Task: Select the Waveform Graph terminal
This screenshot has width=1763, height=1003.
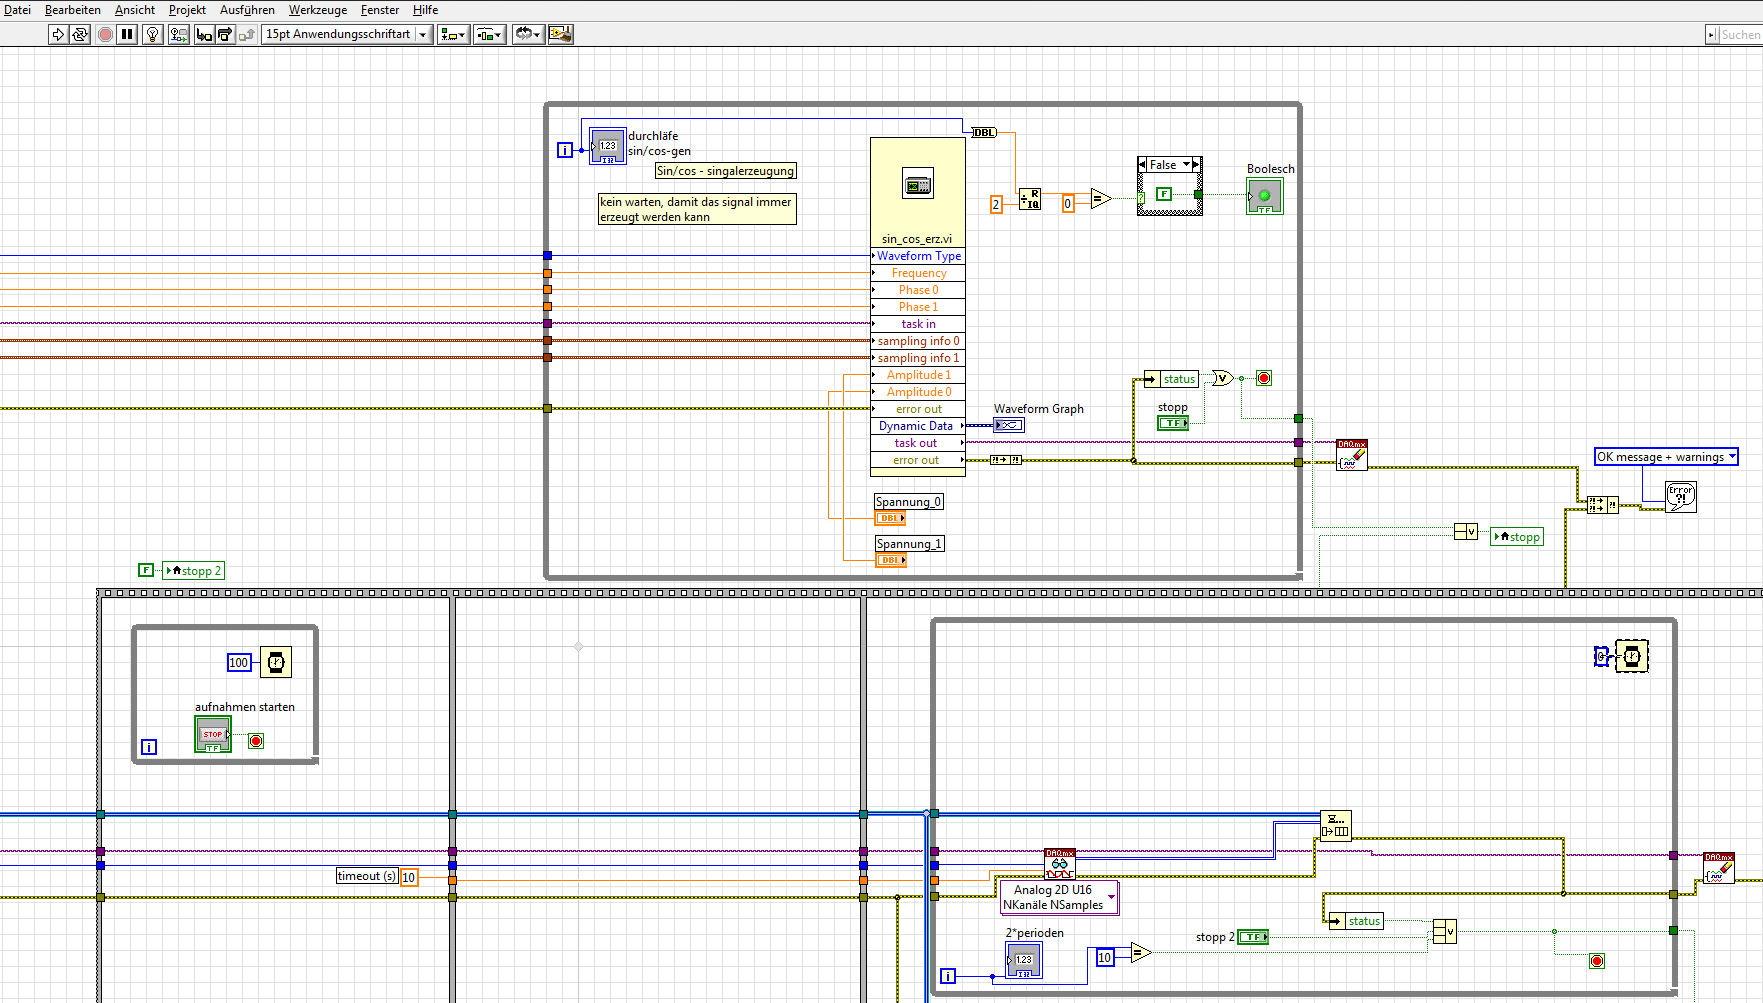Action: point(1009,426)
